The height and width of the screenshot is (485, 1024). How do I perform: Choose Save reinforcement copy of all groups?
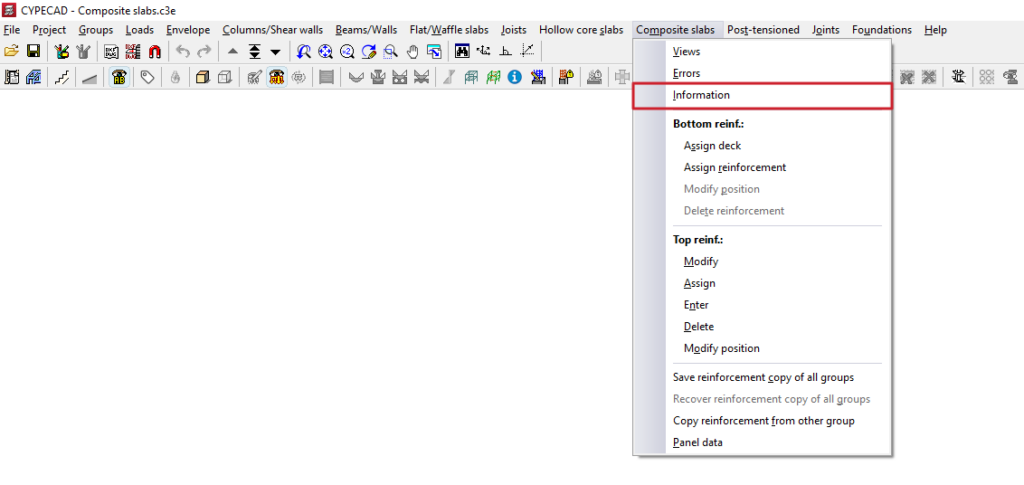[x=762, y=377]
